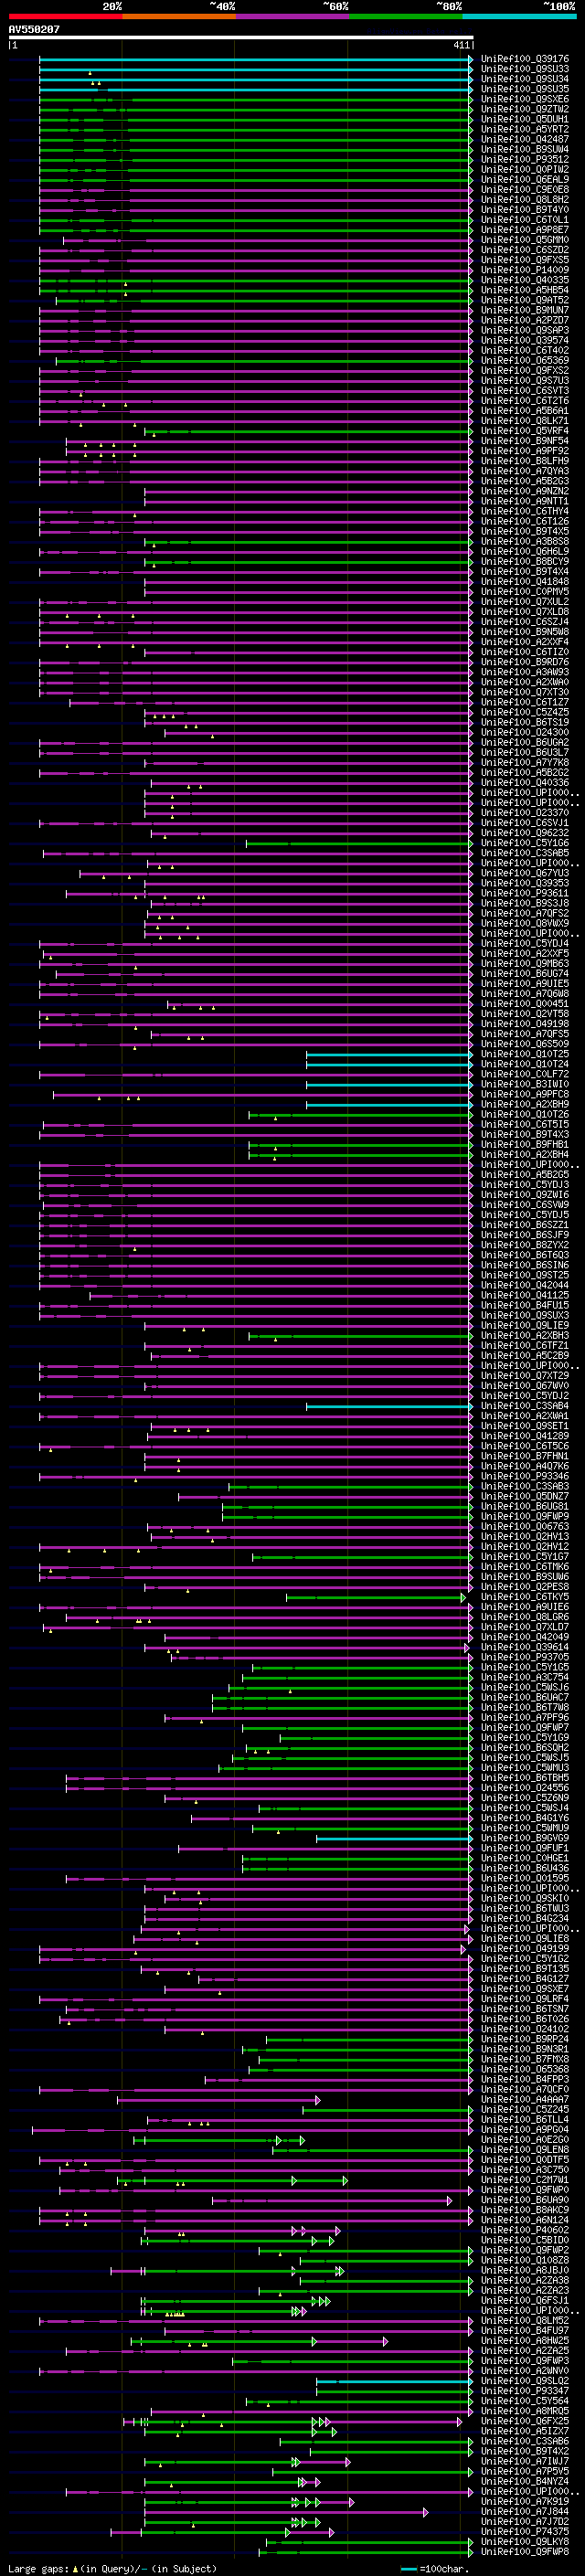Select the UniRef100_Q40335 entry

[x=525, y=280]
